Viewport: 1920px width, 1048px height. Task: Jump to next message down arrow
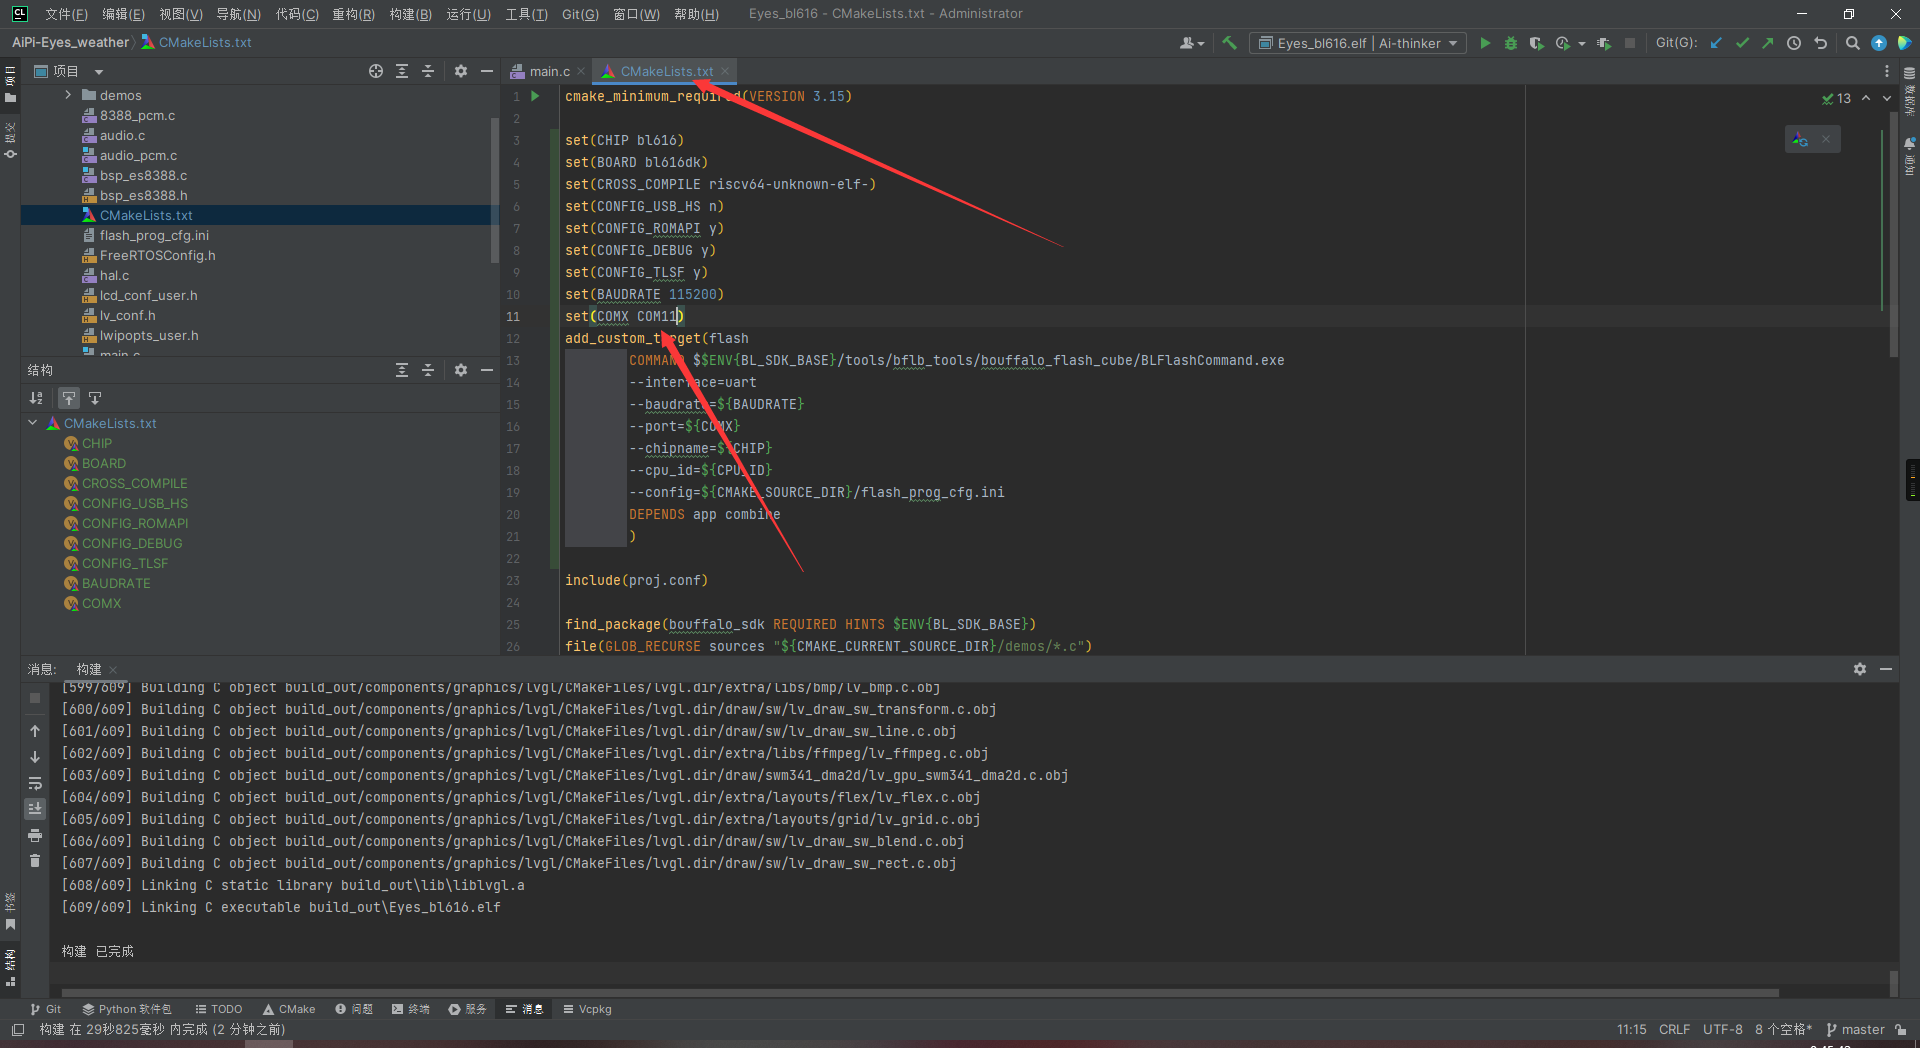point(35,757)
